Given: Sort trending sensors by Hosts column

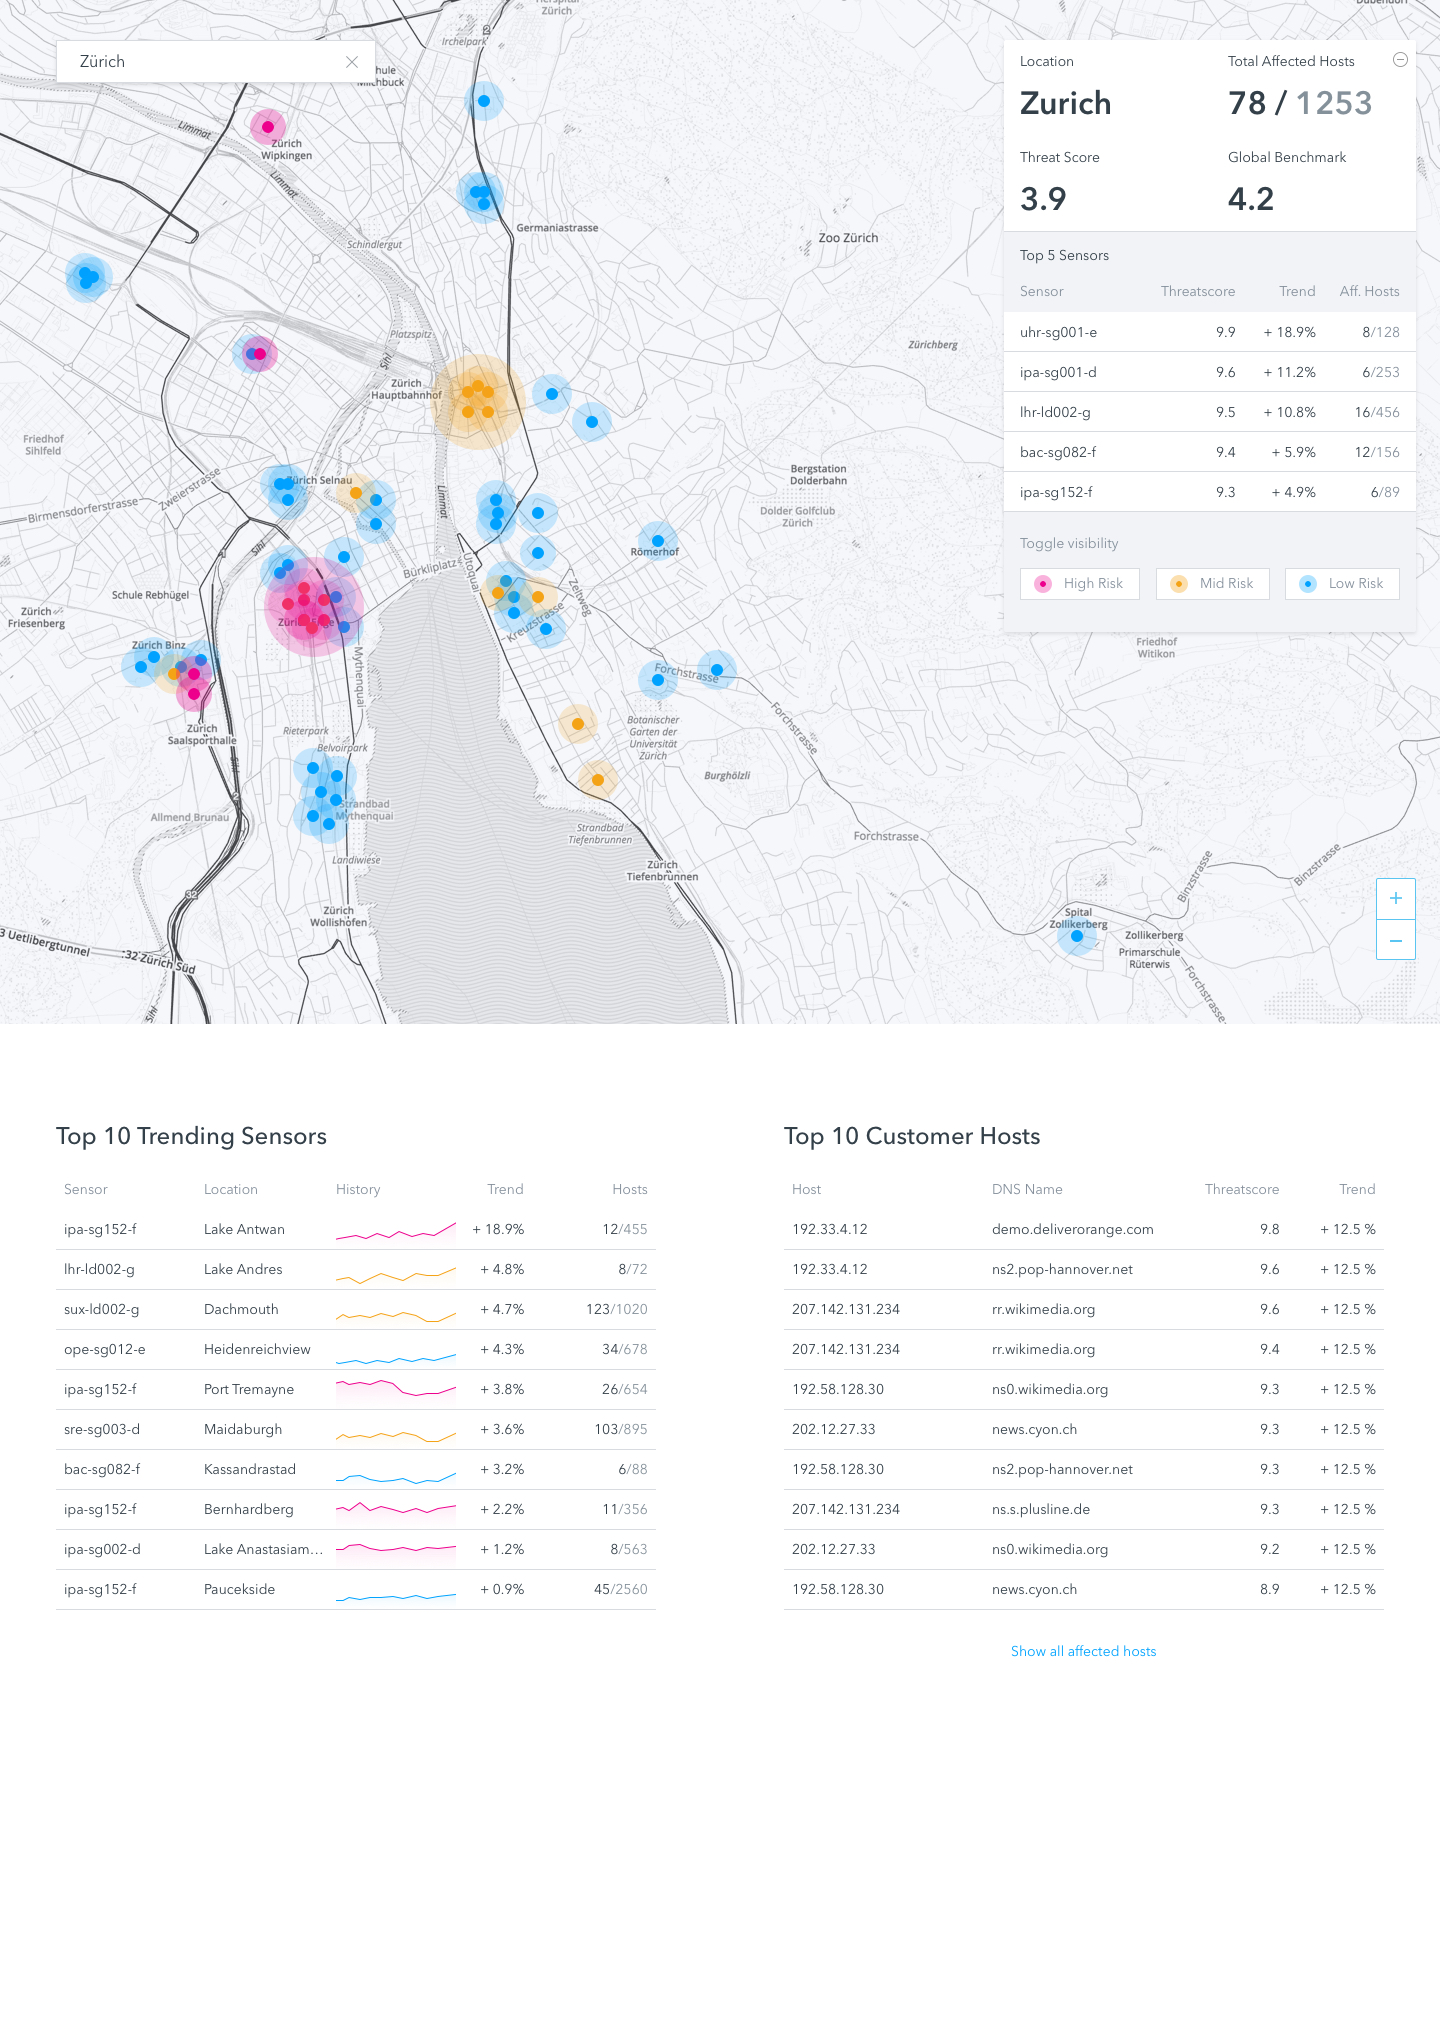Looking at the screenshot, I should coord(630,1189).
